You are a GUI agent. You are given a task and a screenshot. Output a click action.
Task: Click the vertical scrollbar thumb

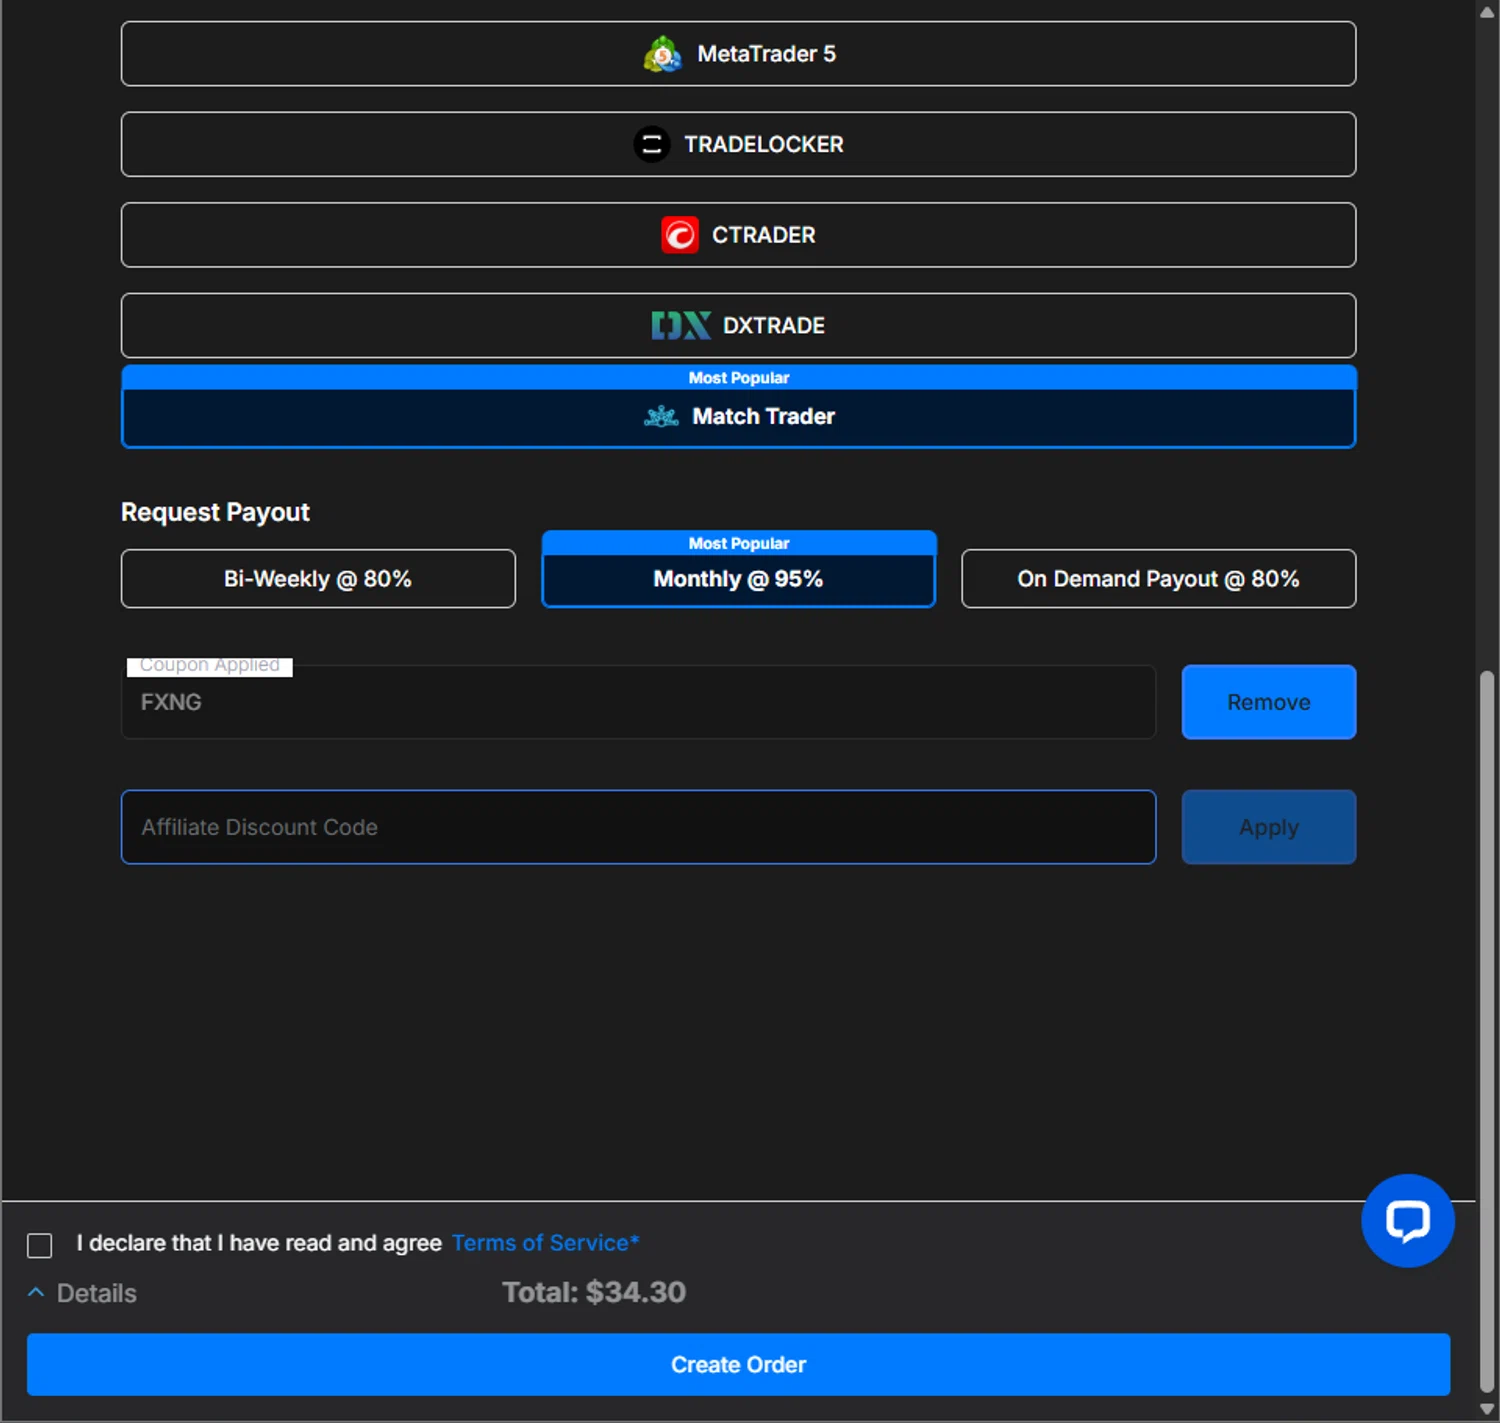coord(1487,1030)
